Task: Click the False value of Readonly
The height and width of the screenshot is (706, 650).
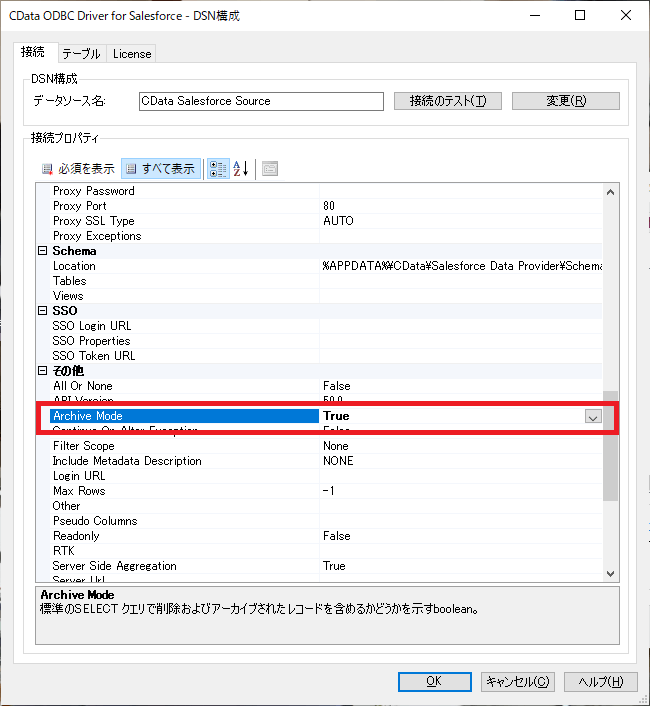Action: pos(337,536)
